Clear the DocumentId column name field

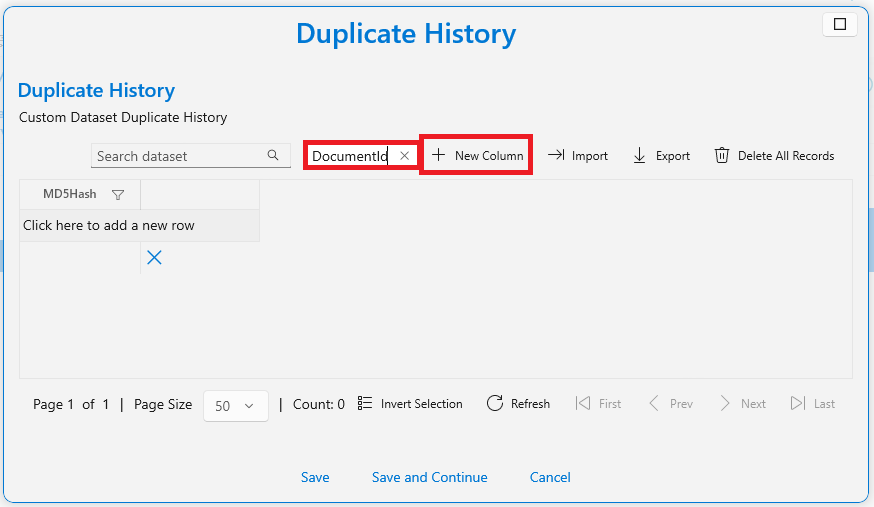(x=405, y=156)
